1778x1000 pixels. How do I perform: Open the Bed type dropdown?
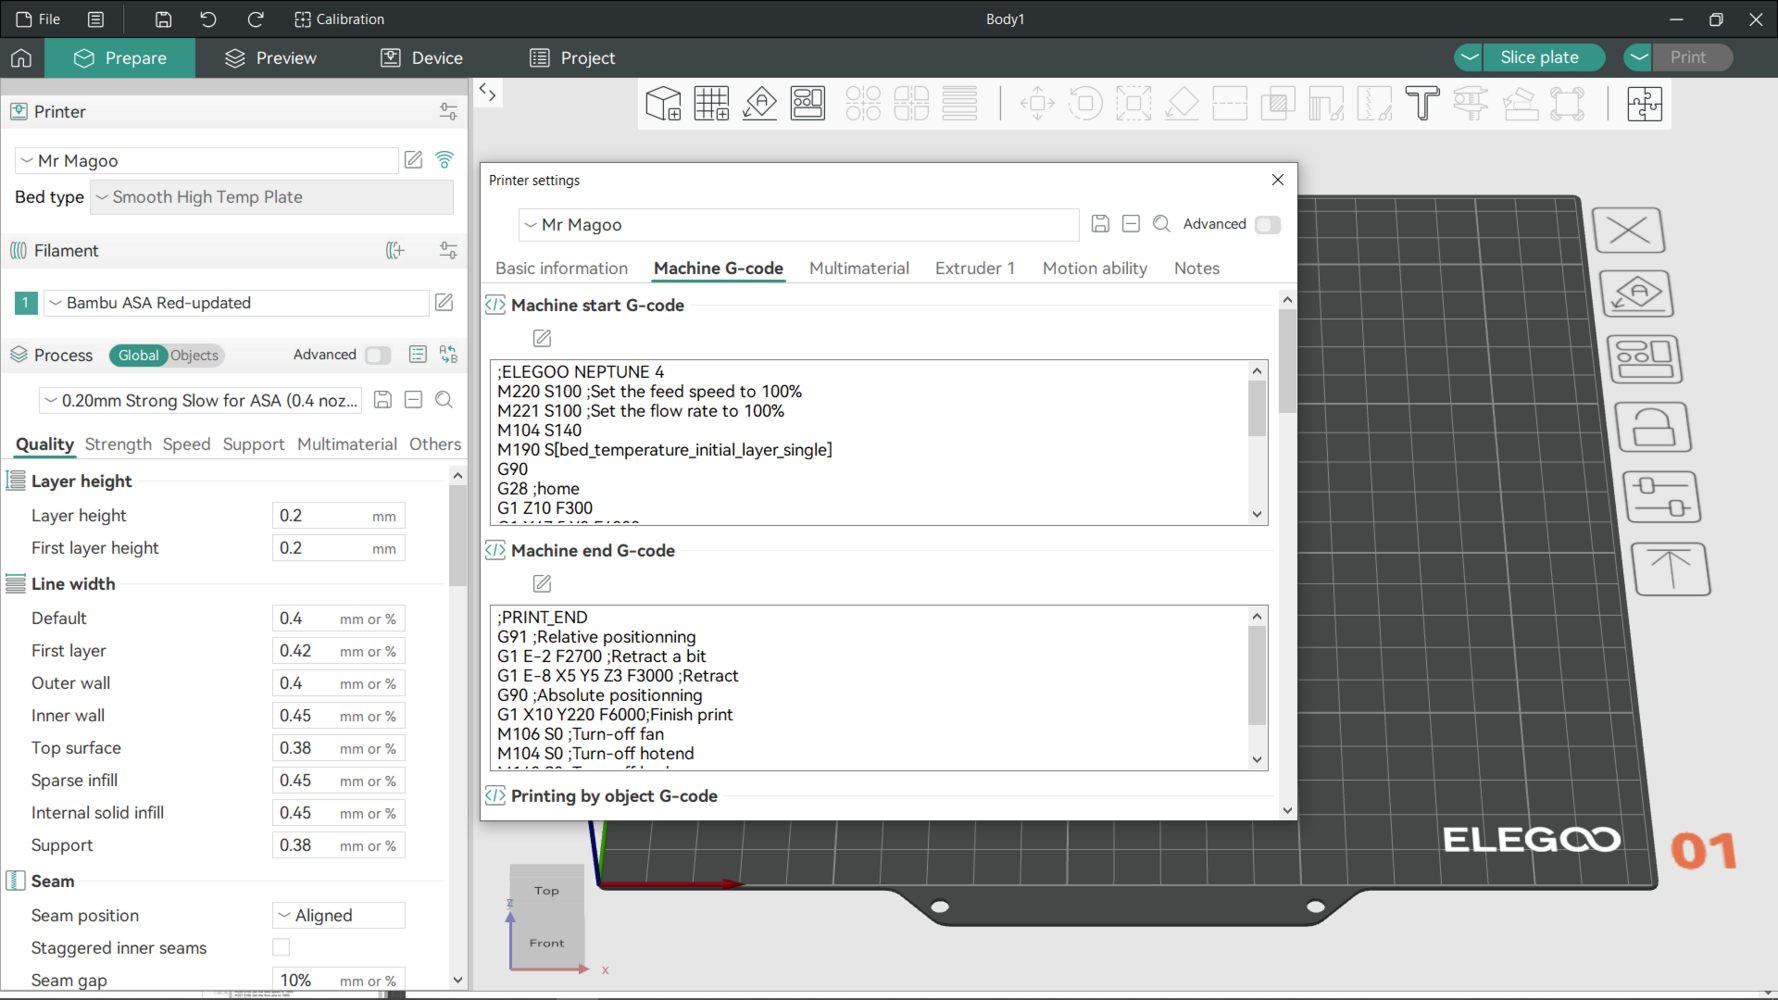(272, 197)
